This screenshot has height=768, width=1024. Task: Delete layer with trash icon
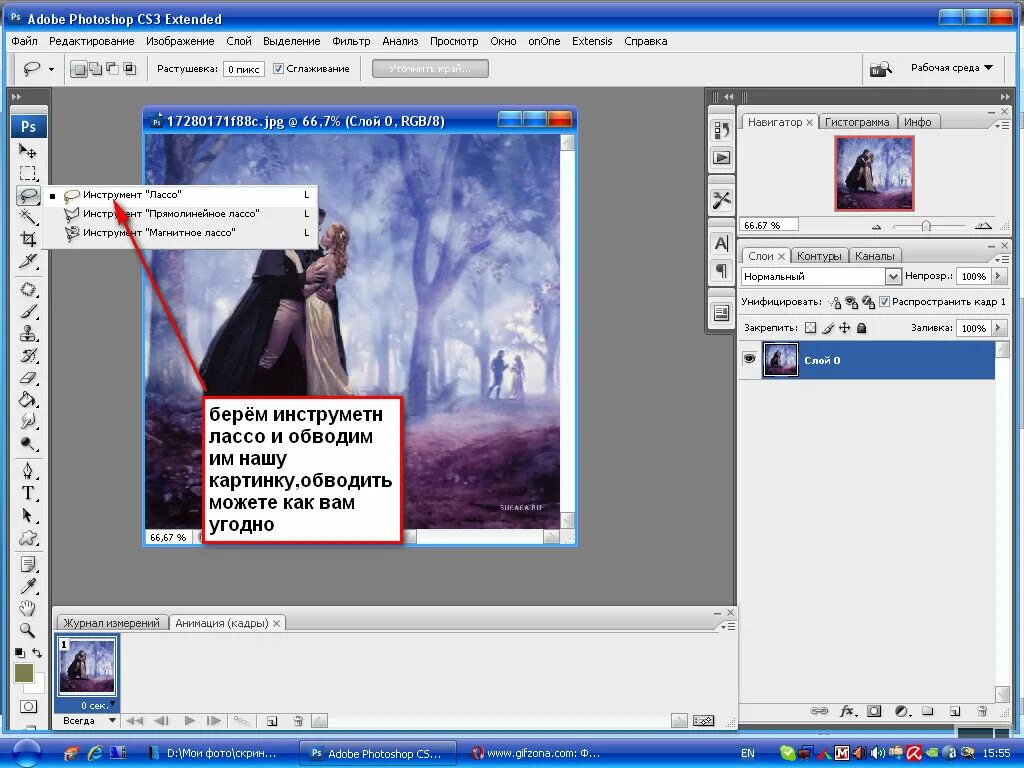(982, 711)
